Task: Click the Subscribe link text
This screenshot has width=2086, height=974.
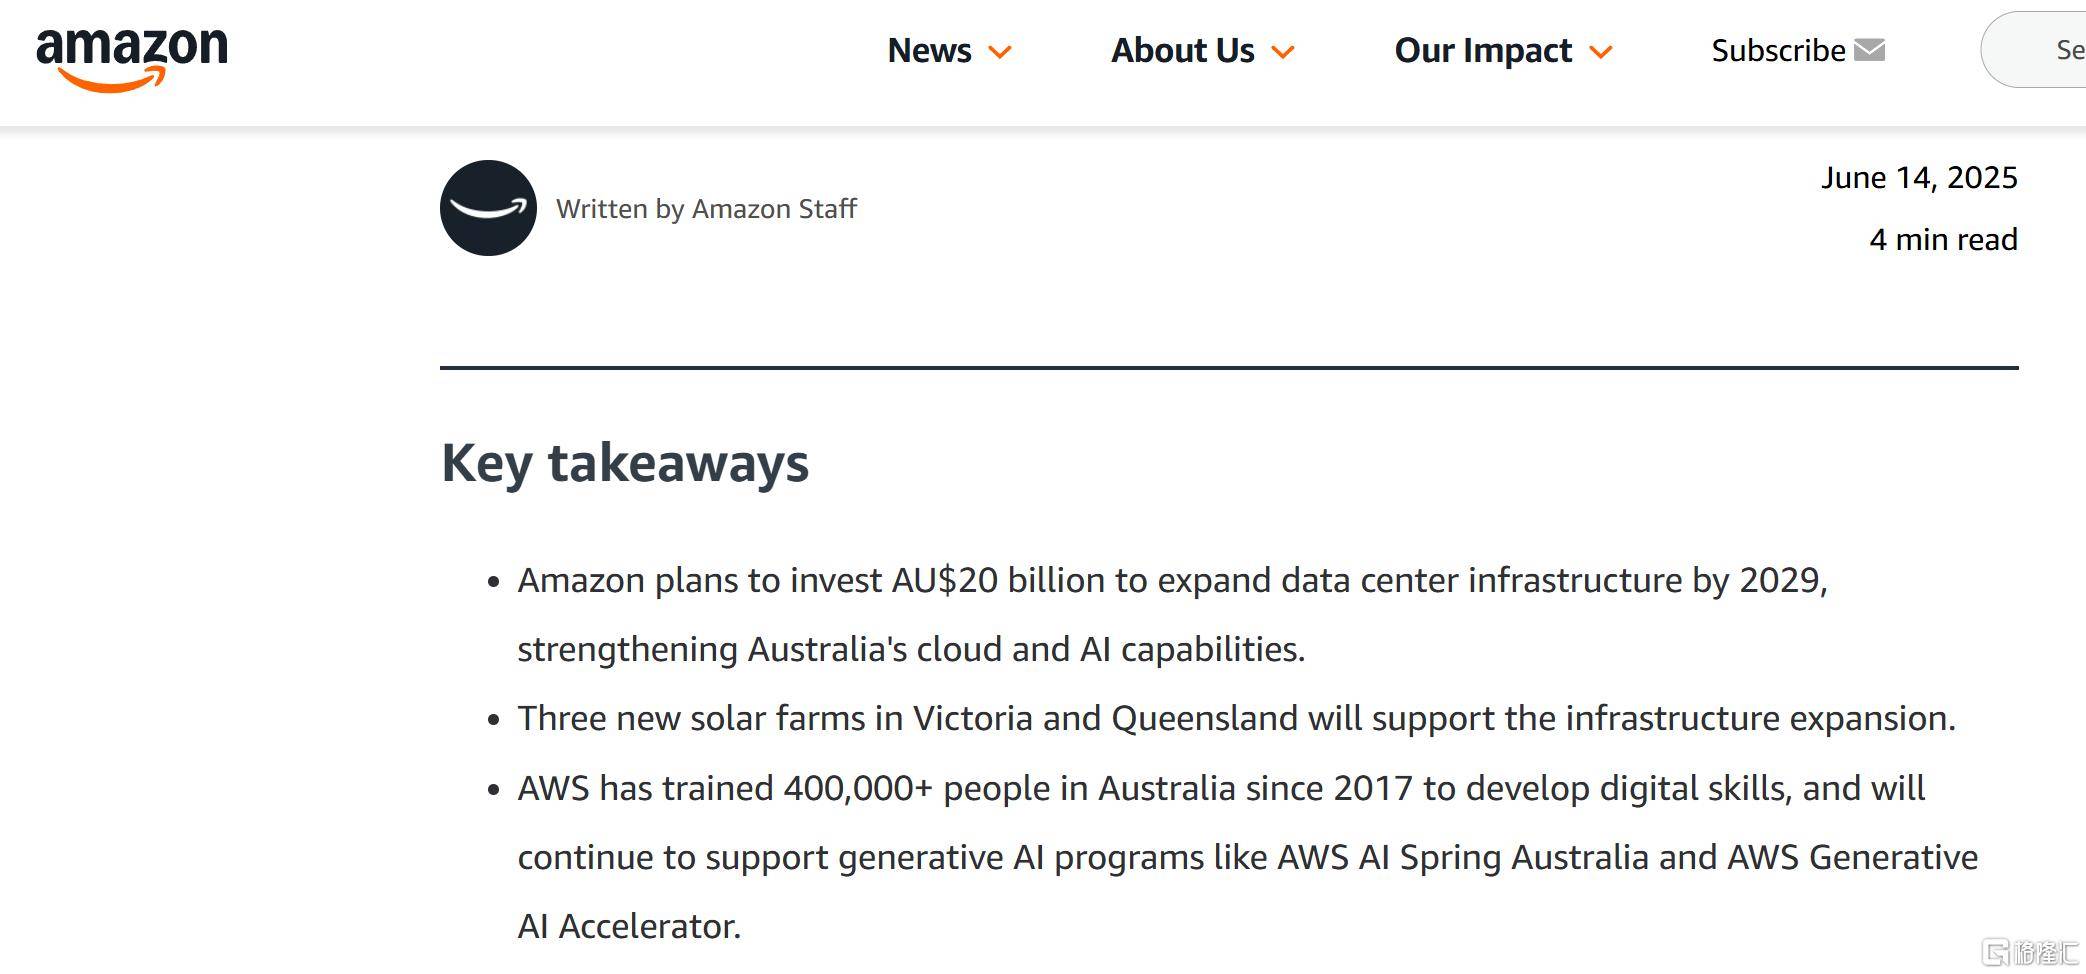Action: coord(1778,50)
